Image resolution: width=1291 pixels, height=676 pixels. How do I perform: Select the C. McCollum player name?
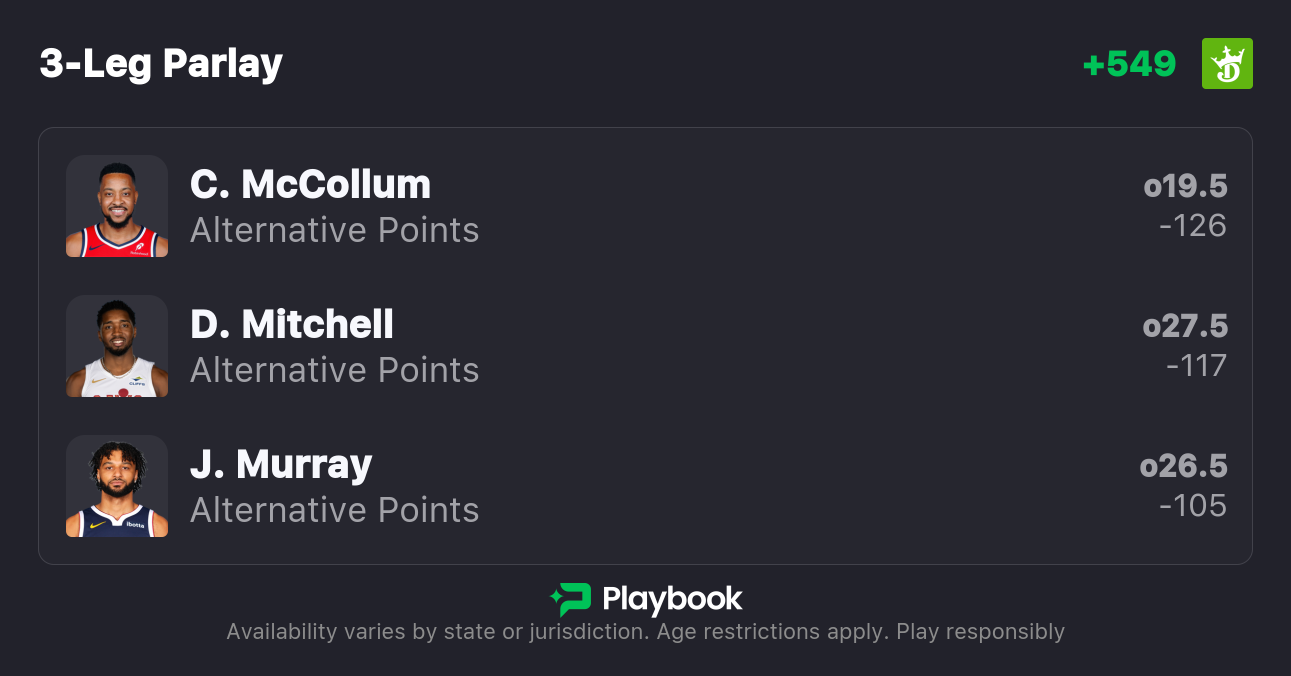point(310,184)
